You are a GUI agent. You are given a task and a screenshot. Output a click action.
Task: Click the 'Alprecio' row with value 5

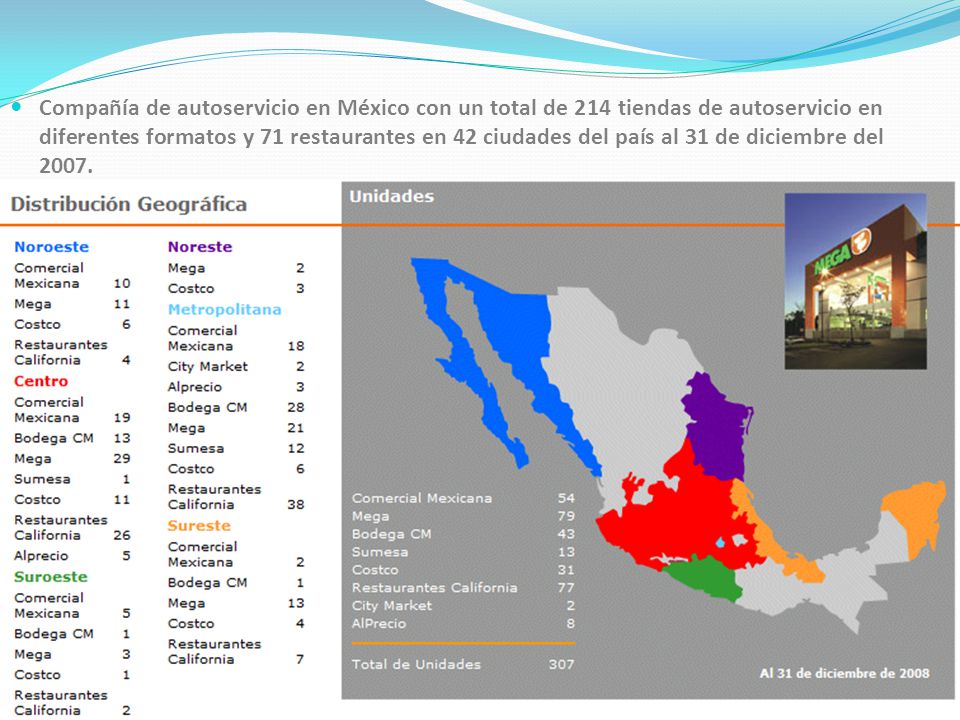(72, 556)
